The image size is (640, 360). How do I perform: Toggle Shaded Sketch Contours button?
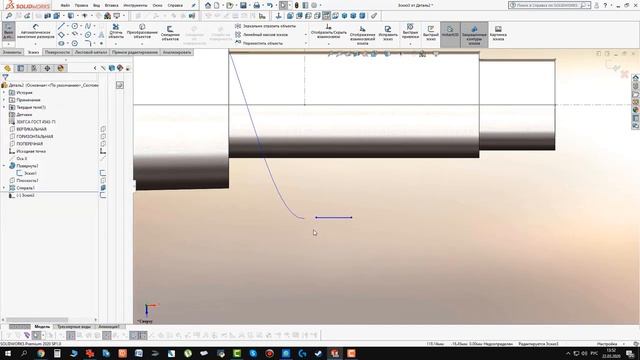pos(474,34)
